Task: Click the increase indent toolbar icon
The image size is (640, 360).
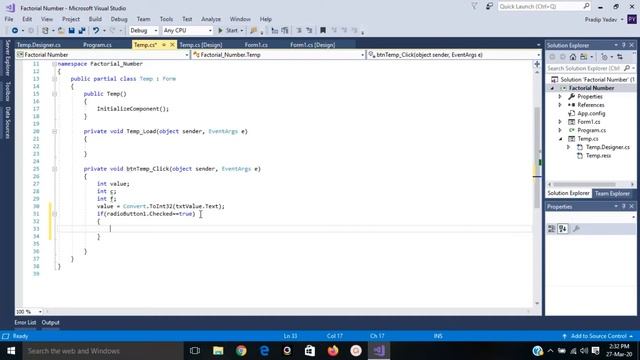Action: pyautogui.click(x=285, y=31)
